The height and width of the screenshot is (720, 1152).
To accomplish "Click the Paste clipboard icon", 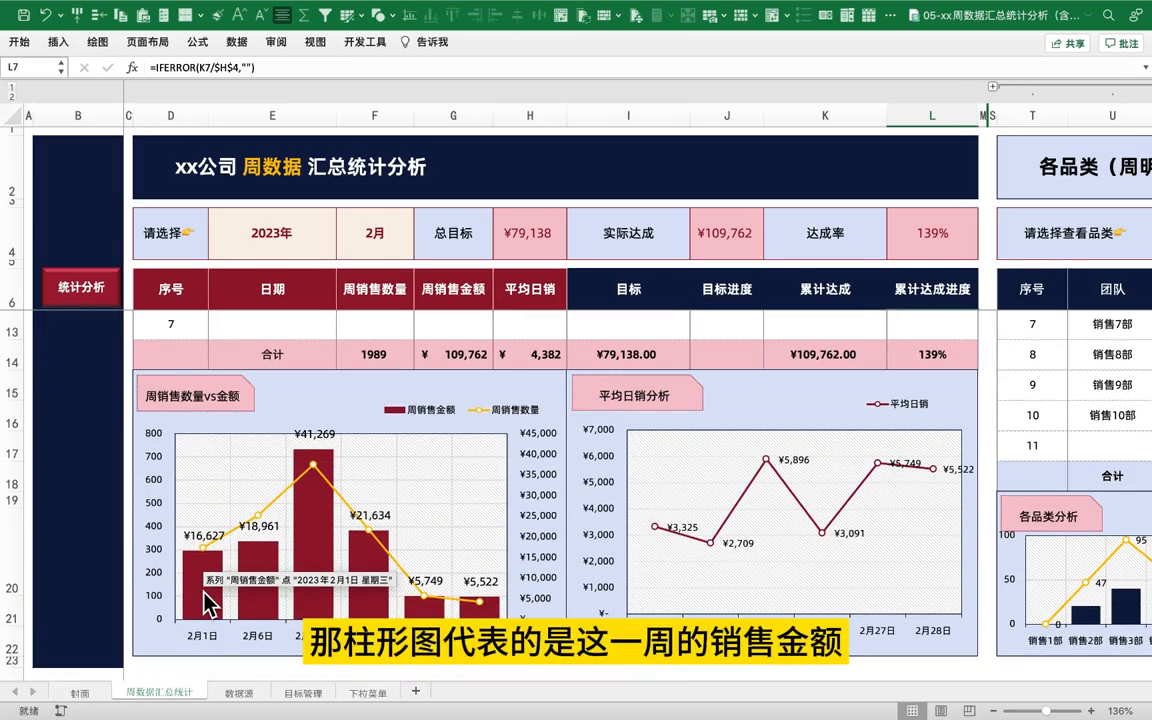I will tap(143, 15).
